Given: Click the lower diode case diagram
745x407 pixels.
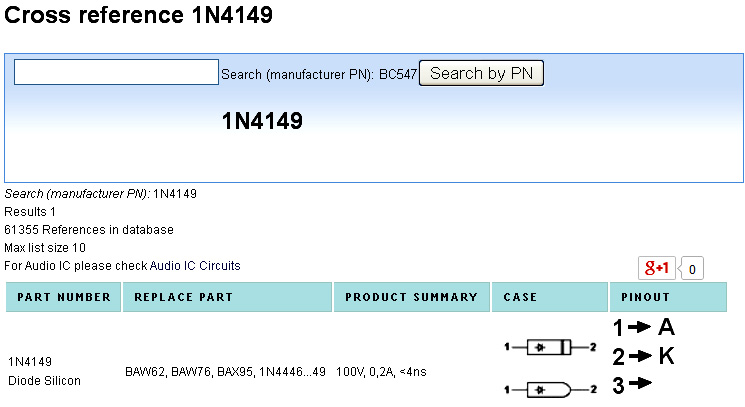Looking at the screenshot, I should (x=550, y=388).
